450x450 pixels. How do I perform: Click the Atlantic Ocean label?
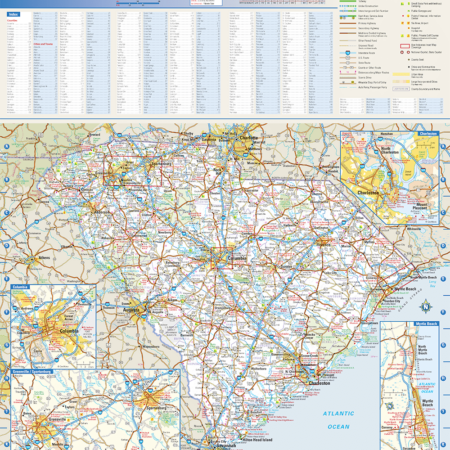338,420
